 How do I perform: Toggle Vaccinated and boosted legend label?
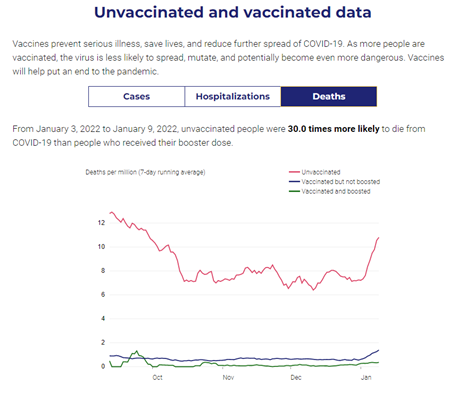pyautogui.click(x=336, y=191)
